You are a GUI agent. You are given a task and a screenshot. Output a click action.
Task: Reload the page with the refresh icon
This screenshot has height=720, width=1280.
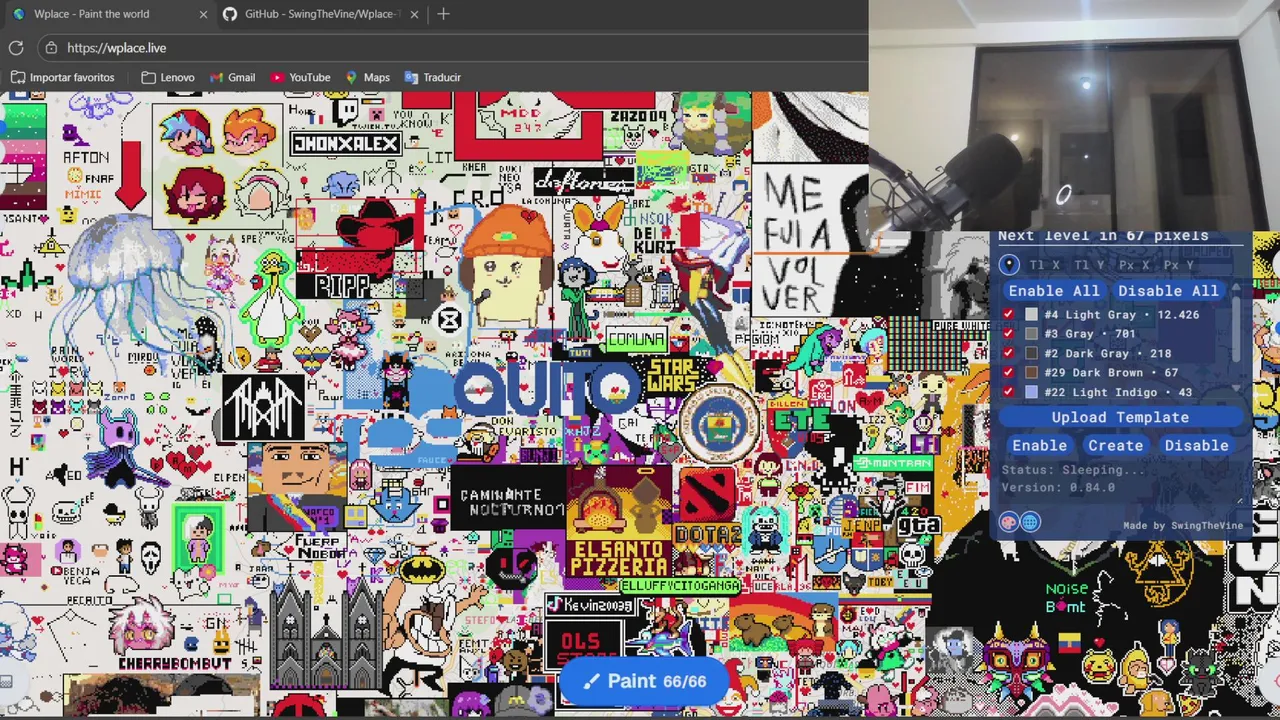16,48
